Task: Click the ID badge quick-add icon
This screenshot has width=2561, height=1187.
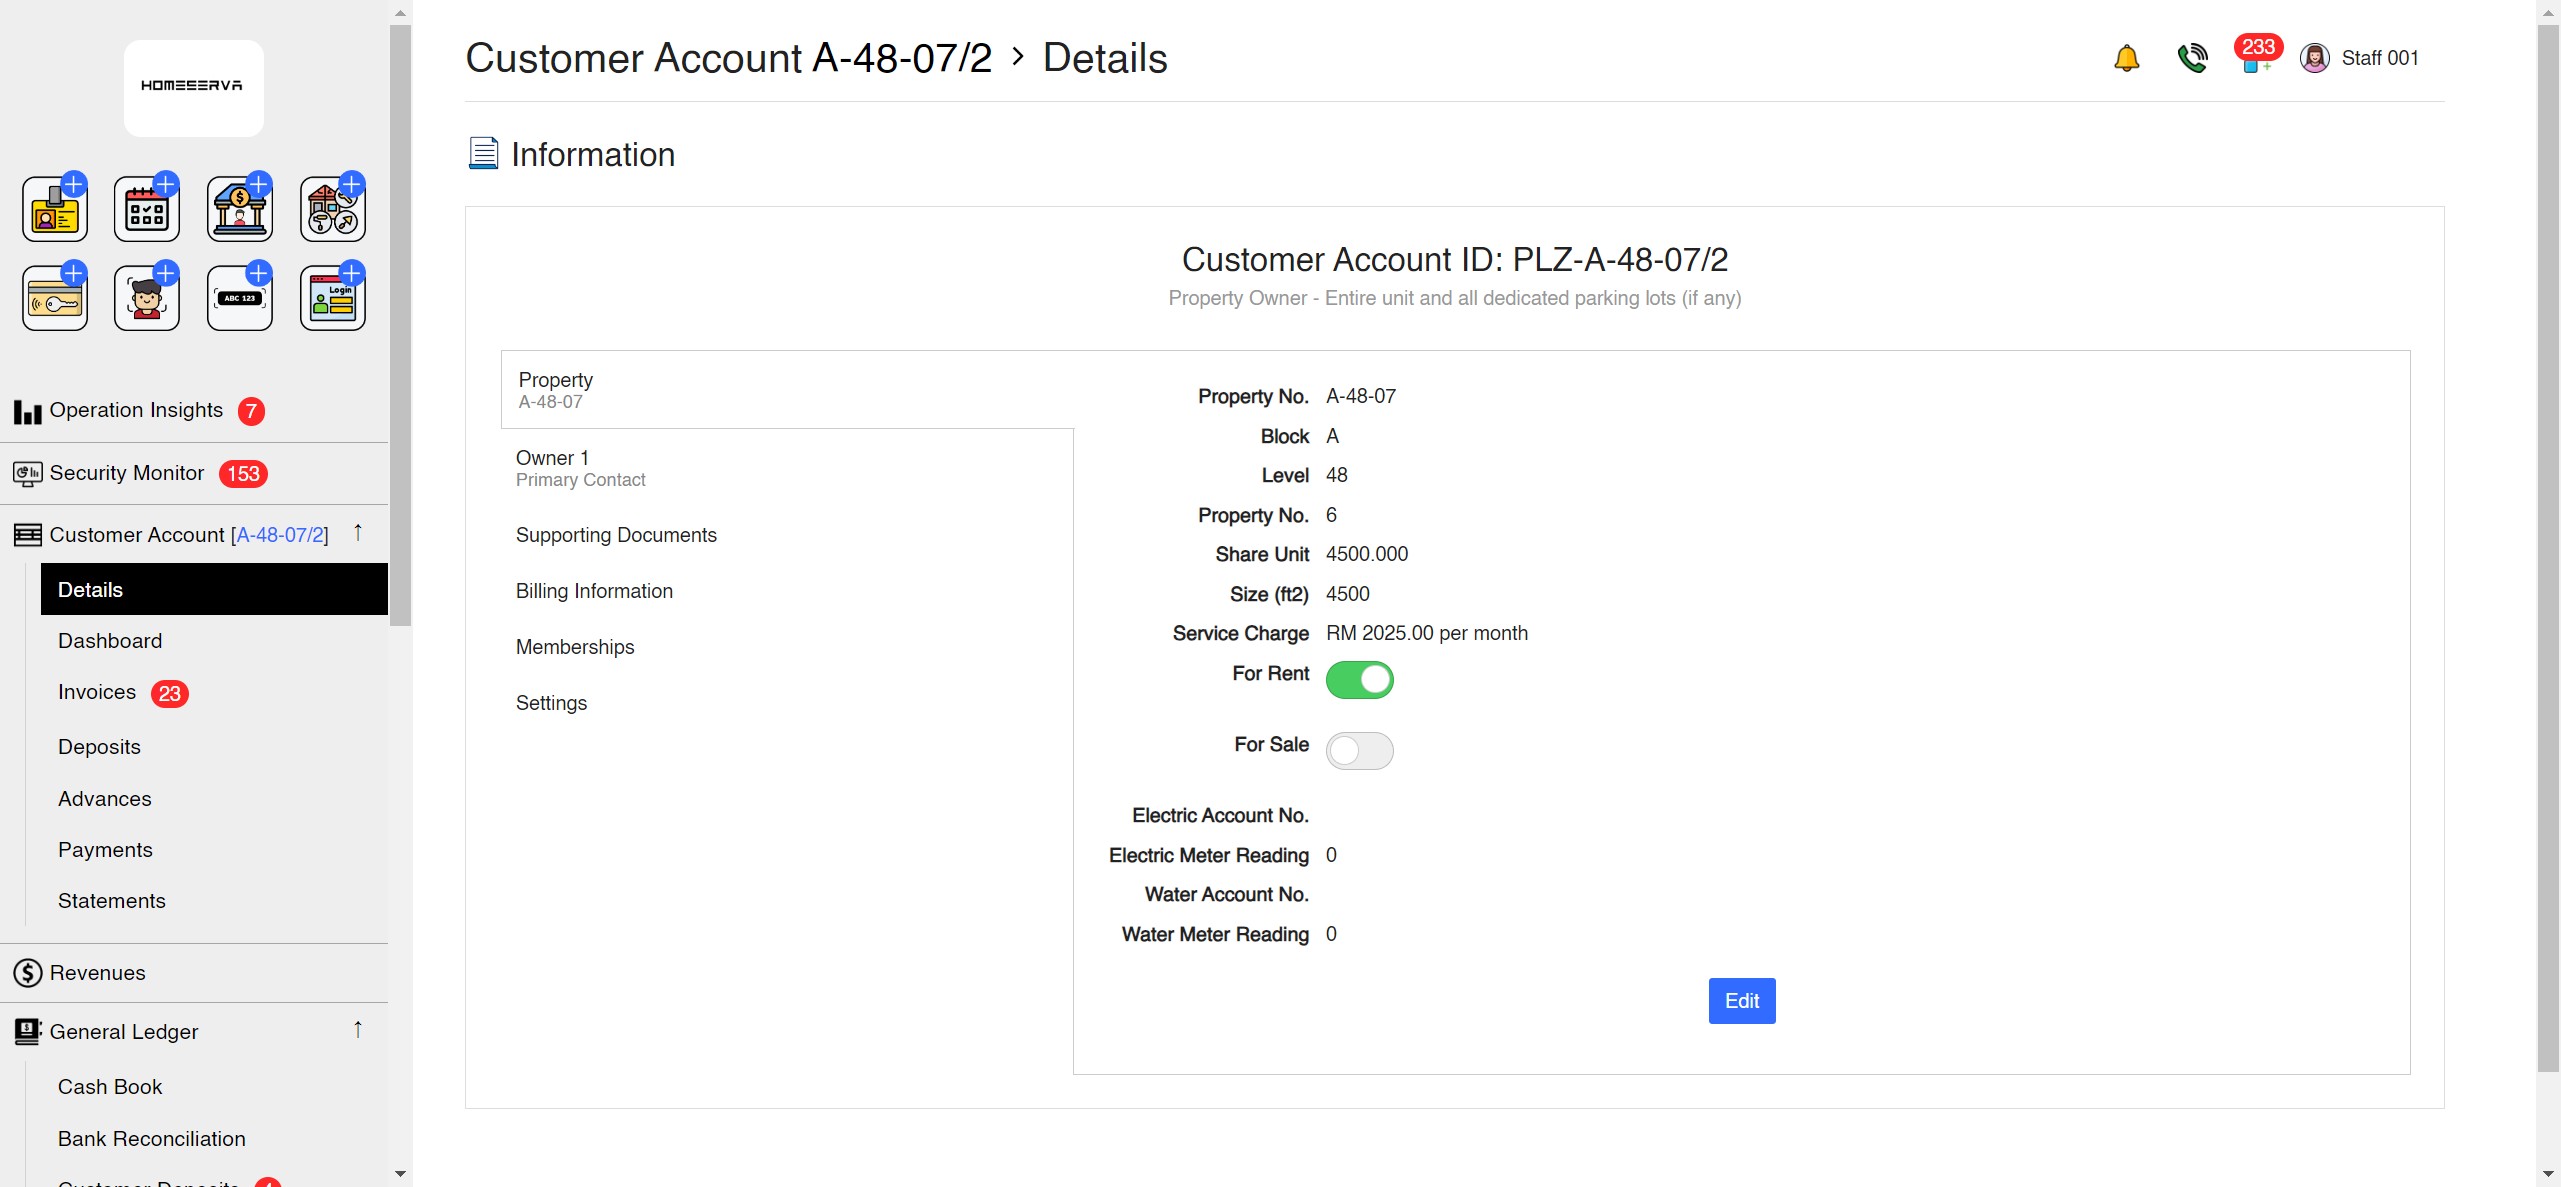Action: click(x=55, y=209)
